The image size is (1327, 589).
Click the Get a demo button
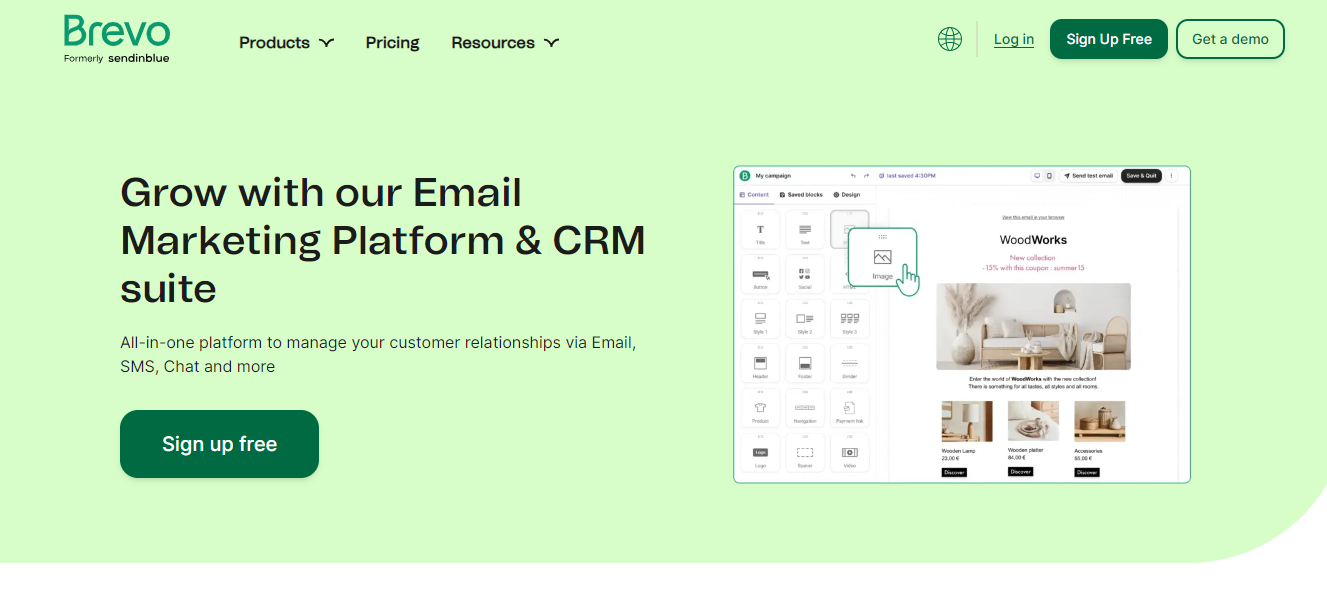point(1230,39)
